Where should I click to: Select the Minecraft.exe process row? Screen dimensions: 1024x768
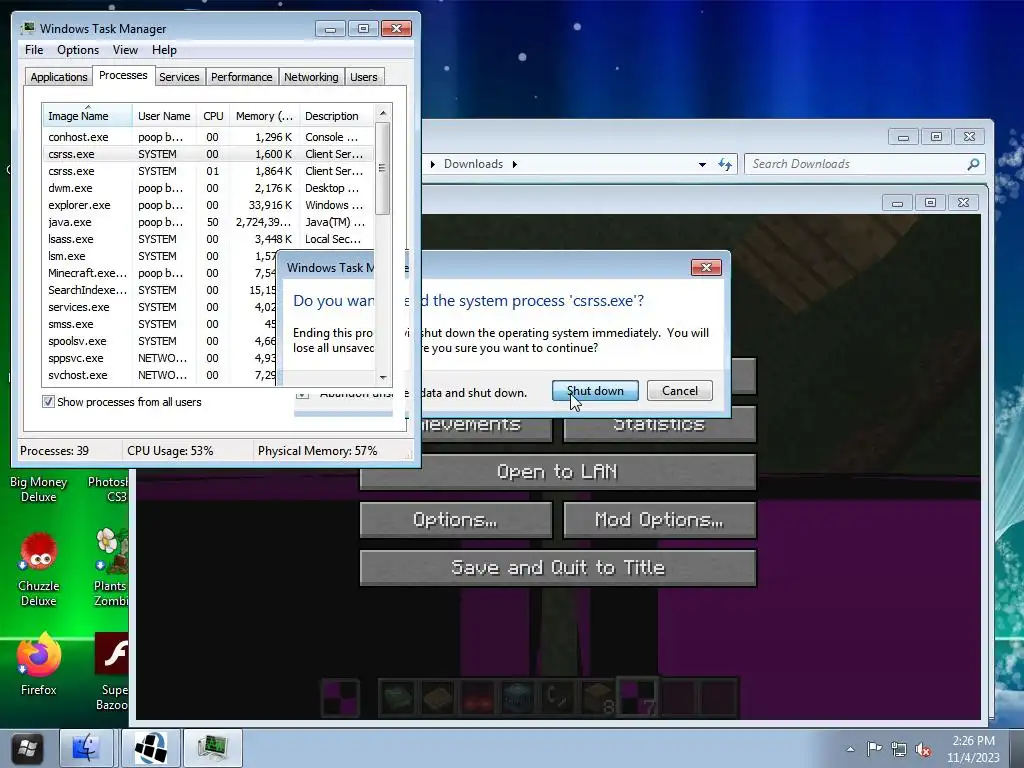(x=160, y=273)
